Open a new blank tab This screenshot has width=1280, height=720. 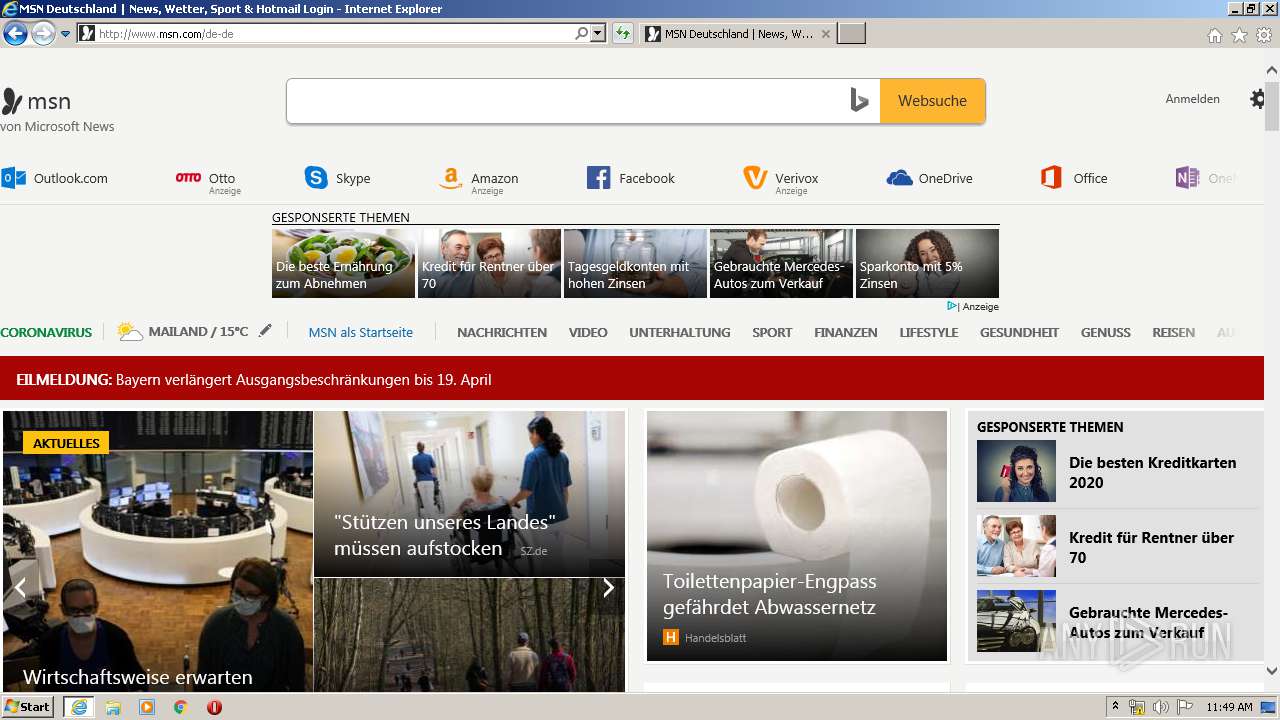click(x=851, y=34)
